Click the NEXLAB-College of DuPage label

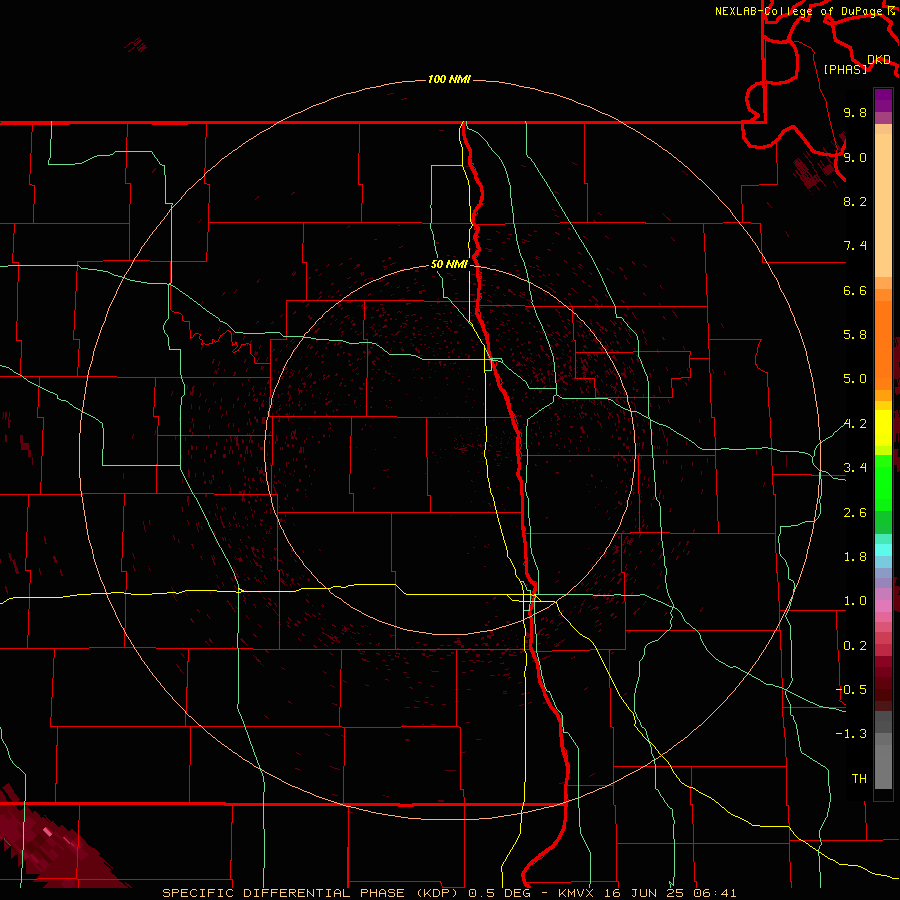click(798, 11)
